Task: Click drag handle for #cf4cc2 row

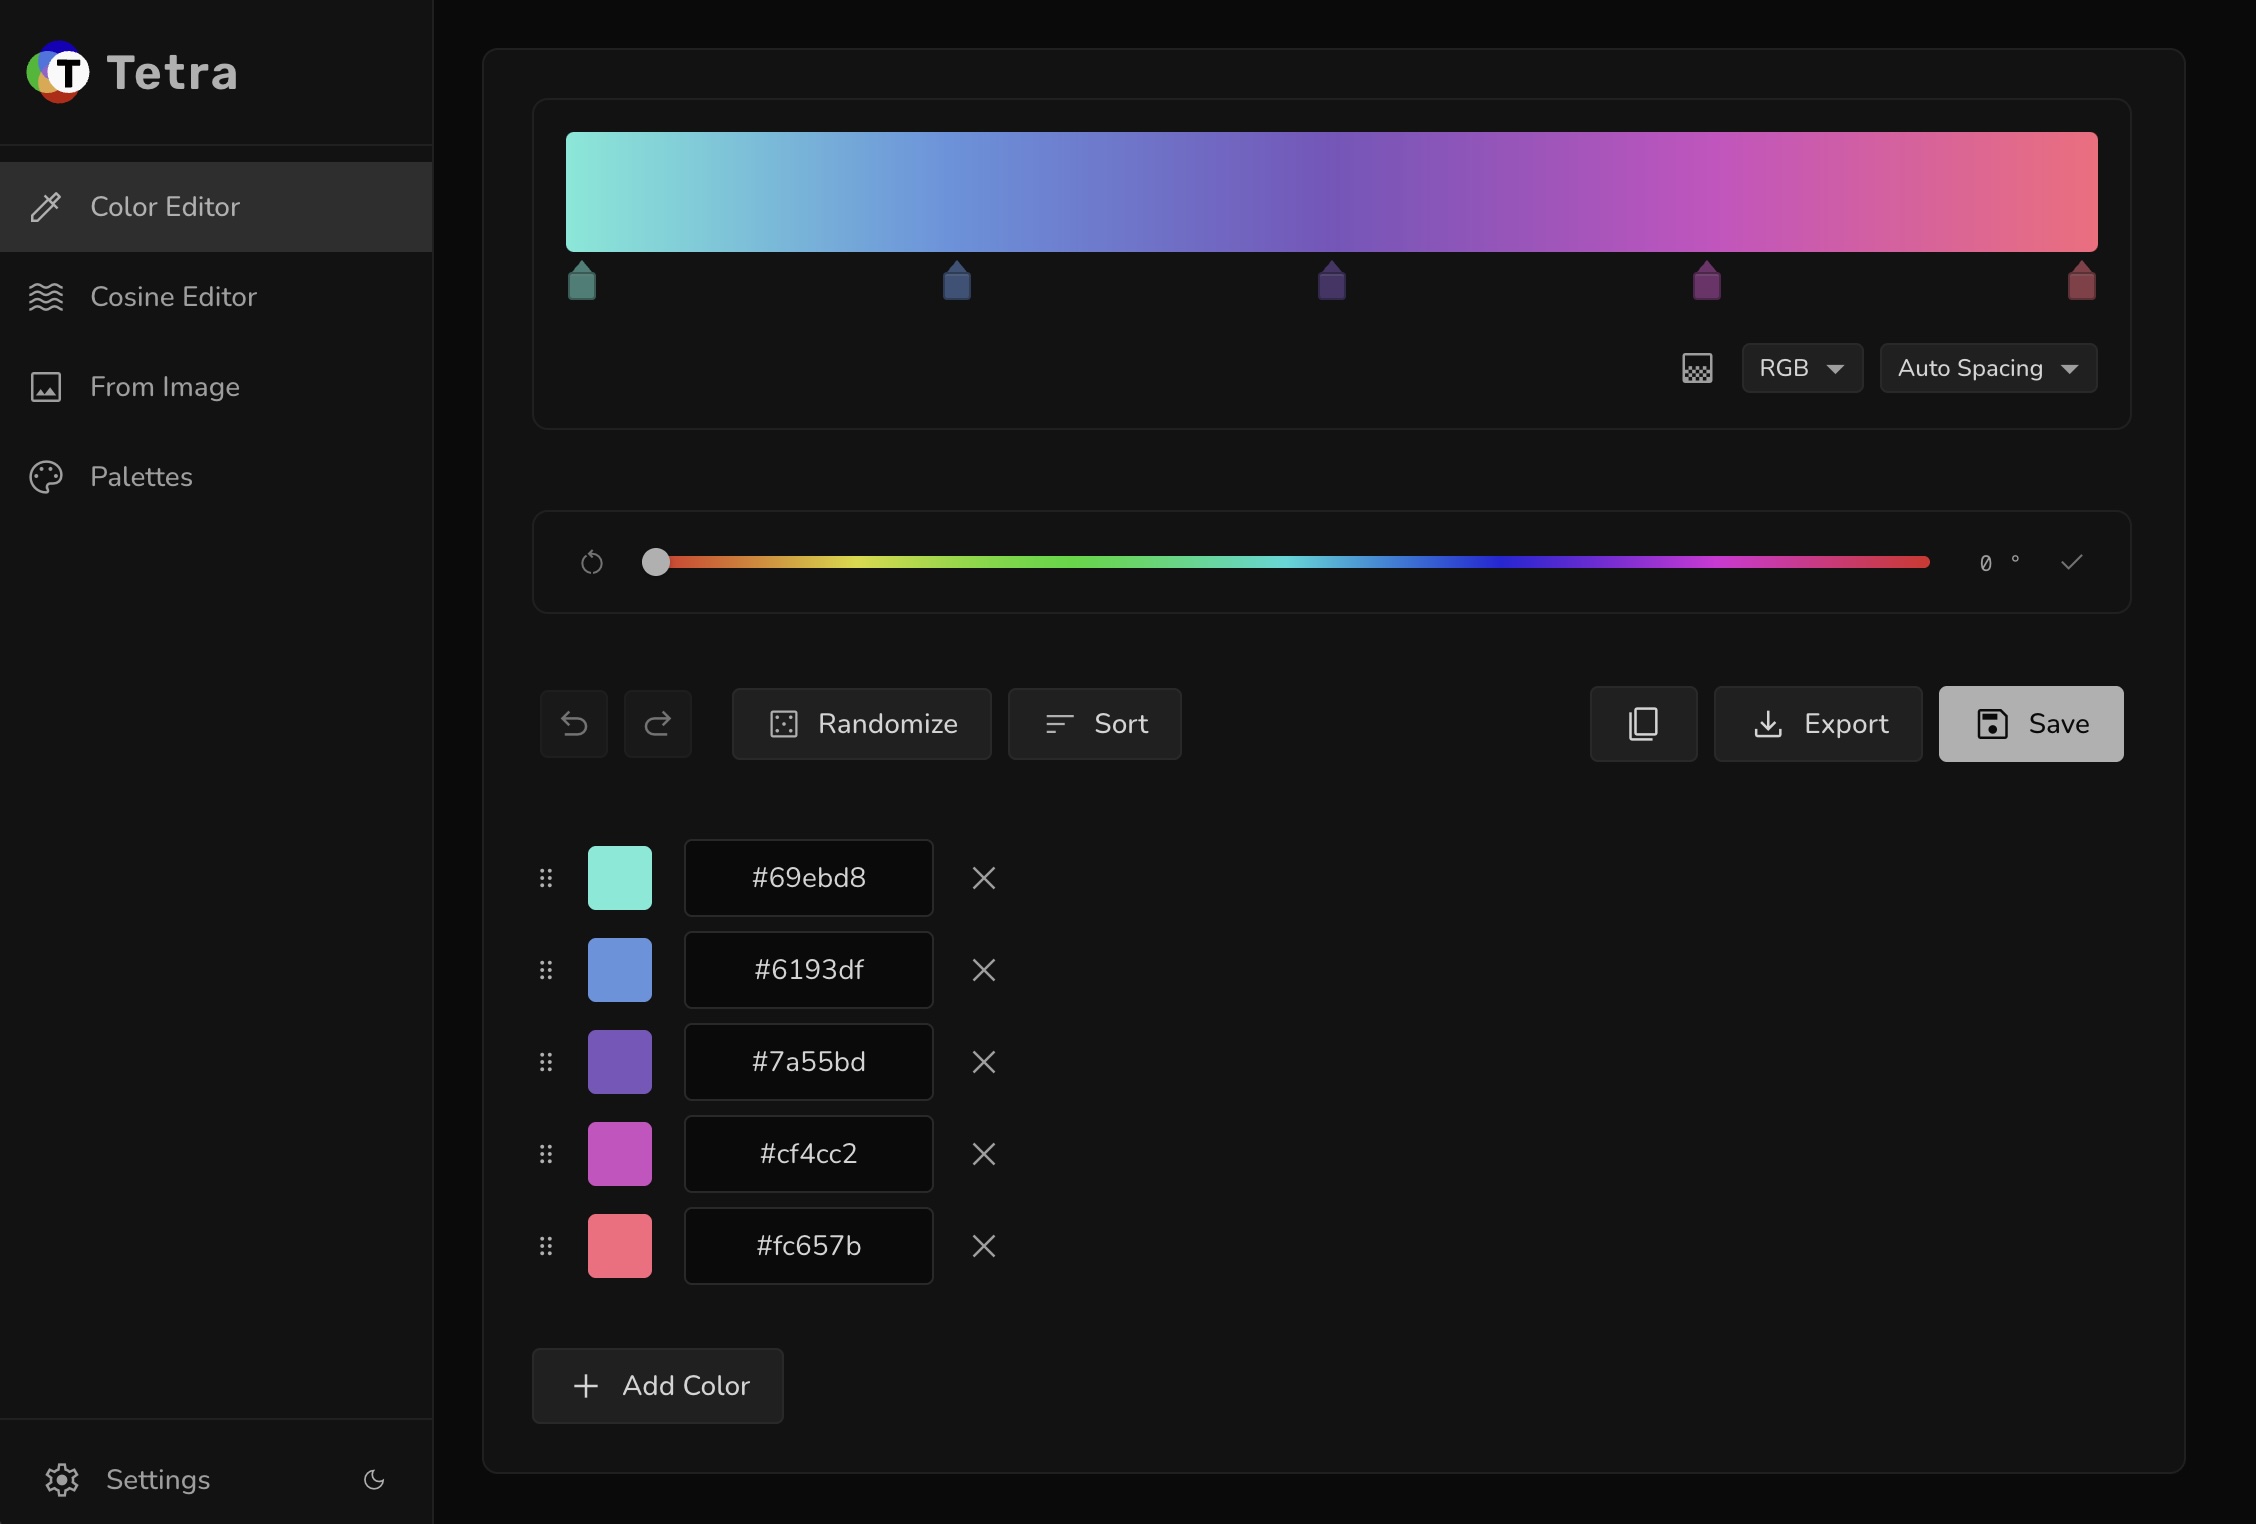Action: point(546,1154)
